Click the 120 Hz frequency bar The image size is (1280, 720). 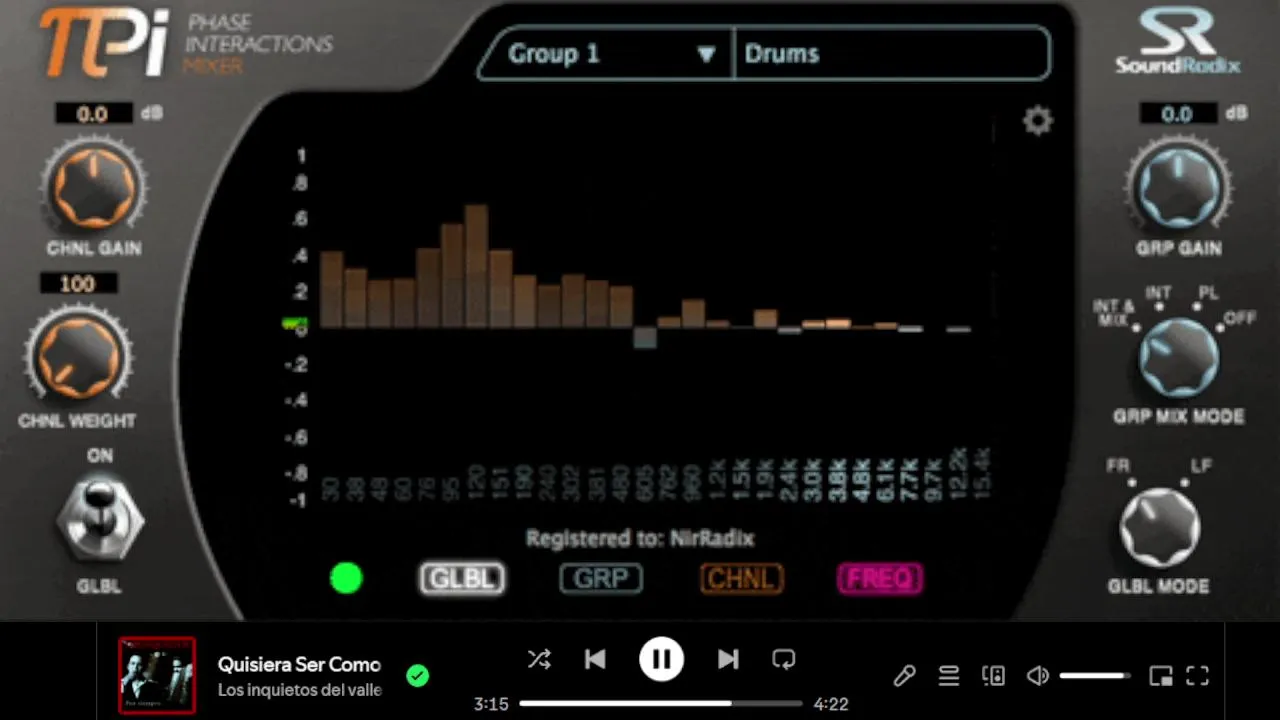point(476,266)
